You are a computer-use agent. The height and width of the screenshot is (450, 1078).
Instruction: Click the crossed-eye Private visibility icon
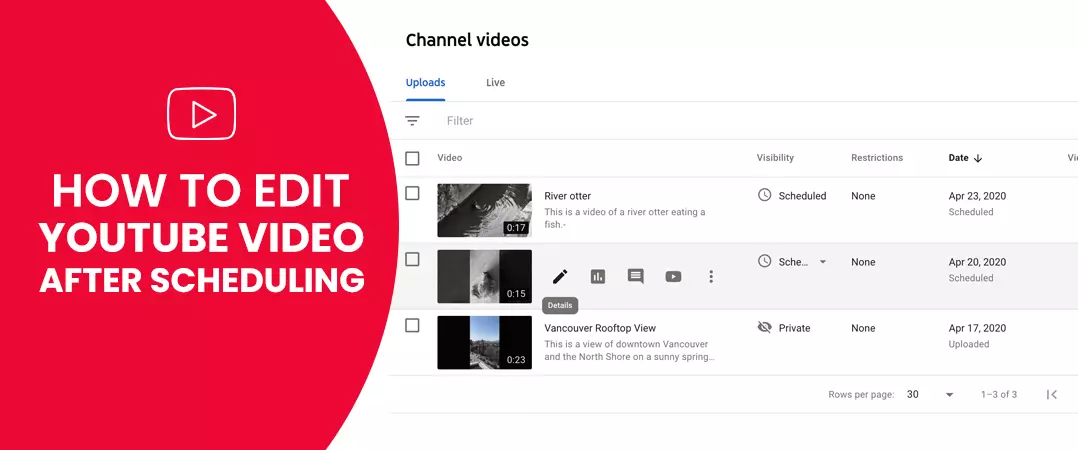764,328
